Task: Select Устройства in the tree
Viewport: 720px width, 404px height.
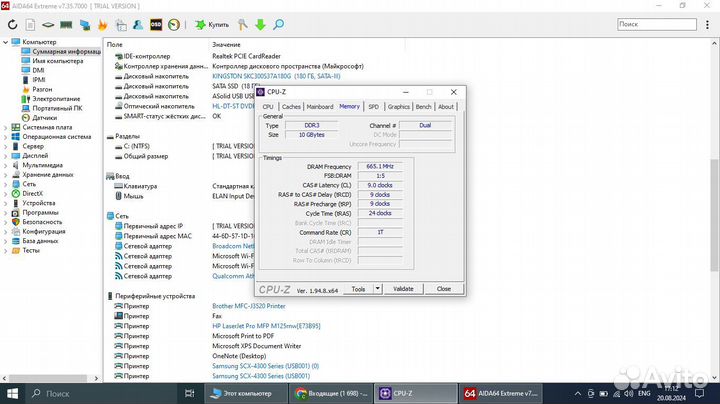Action: pos(39,203)
